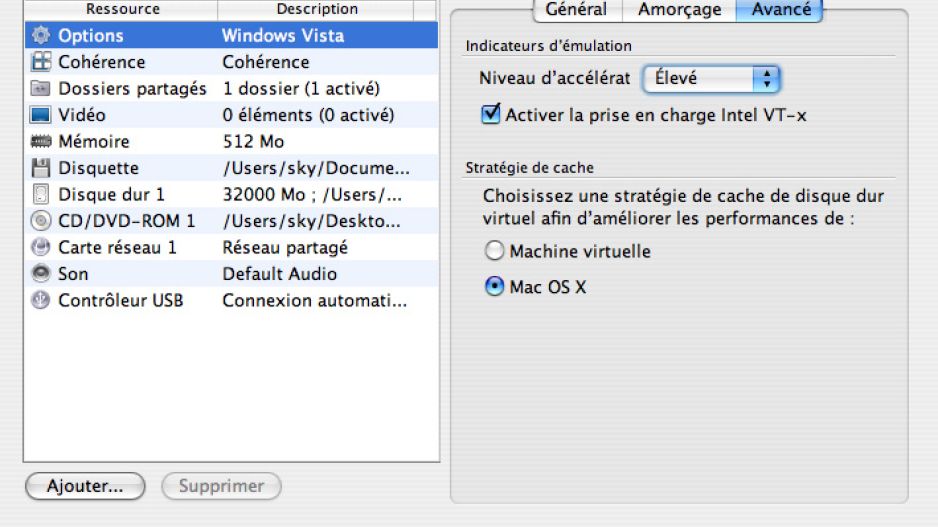
Task: Click the Contrôleur USB icon
Action: (41, 300)
